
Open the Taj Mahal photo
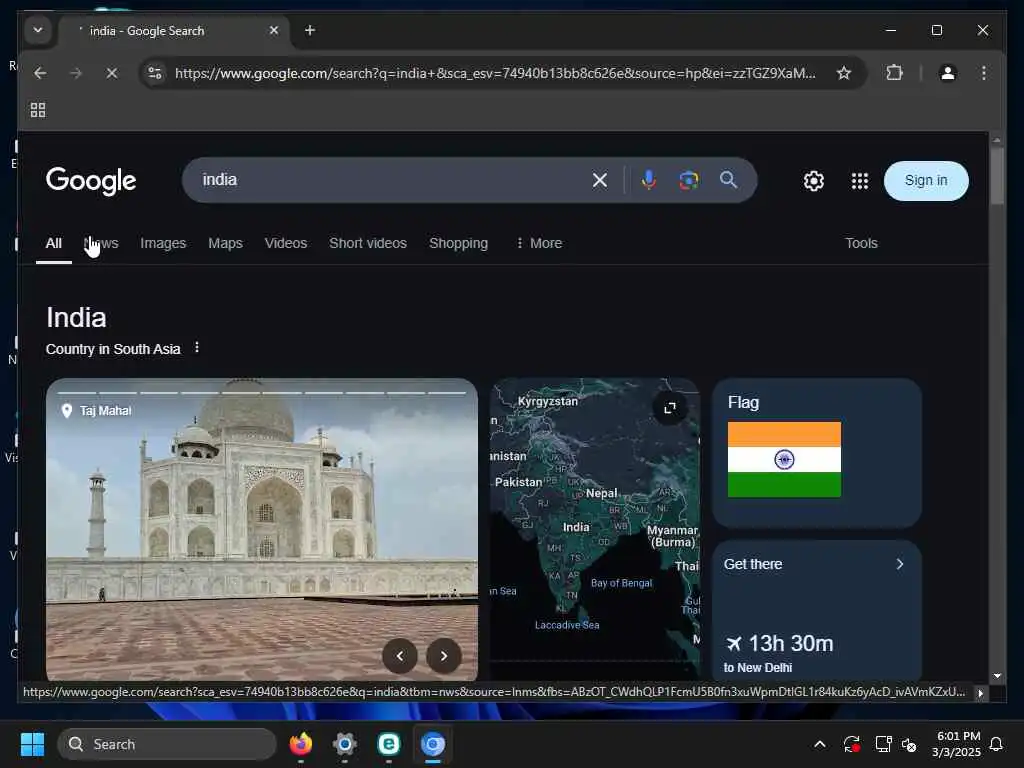click(262, 529)
